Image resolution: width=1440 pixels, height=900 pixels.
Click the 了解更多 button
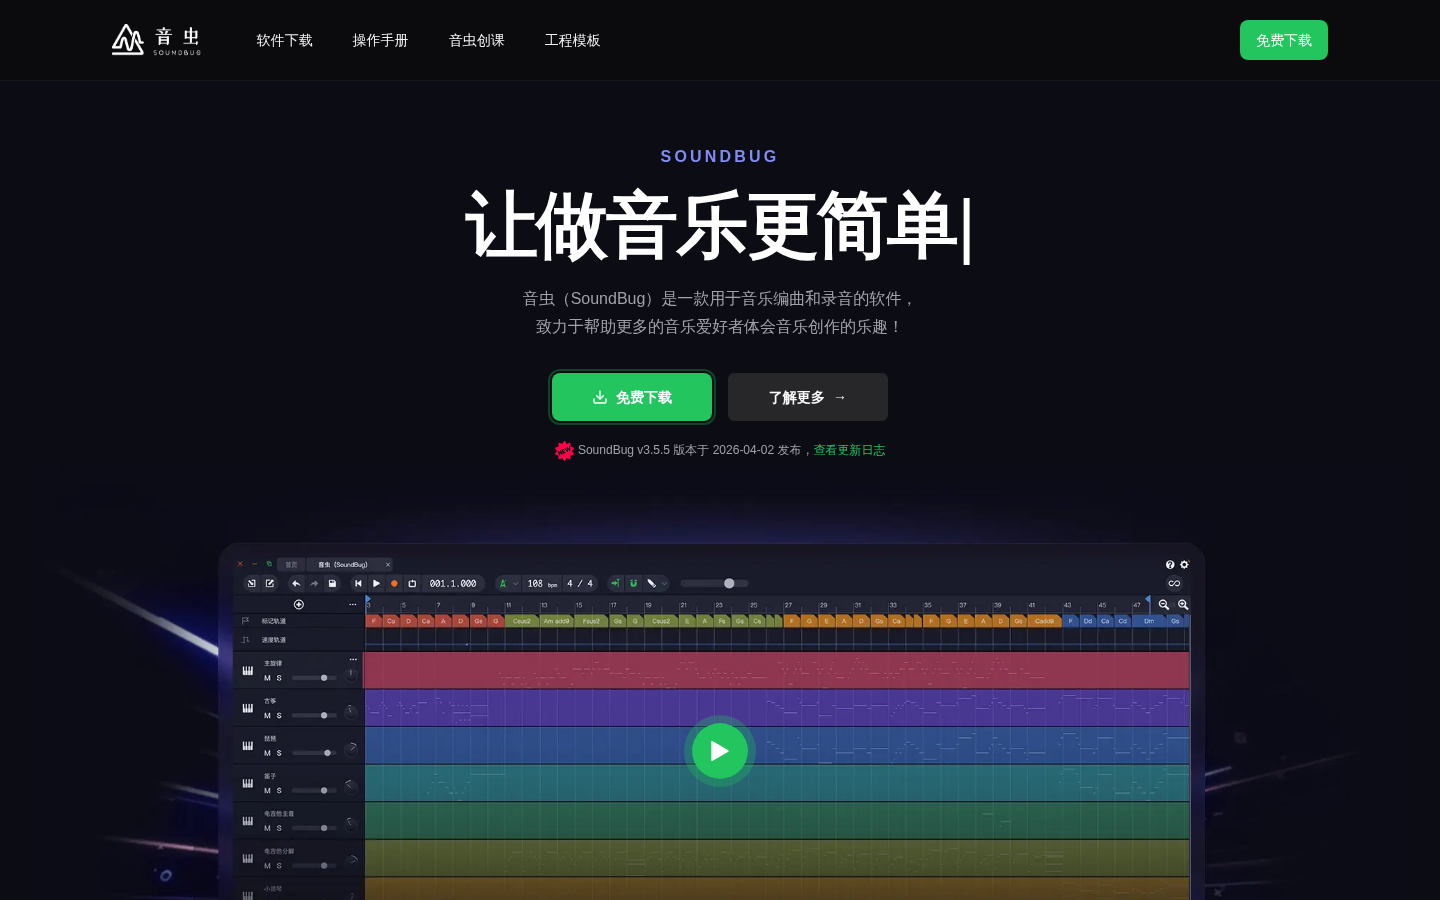(x=808, y=397)
